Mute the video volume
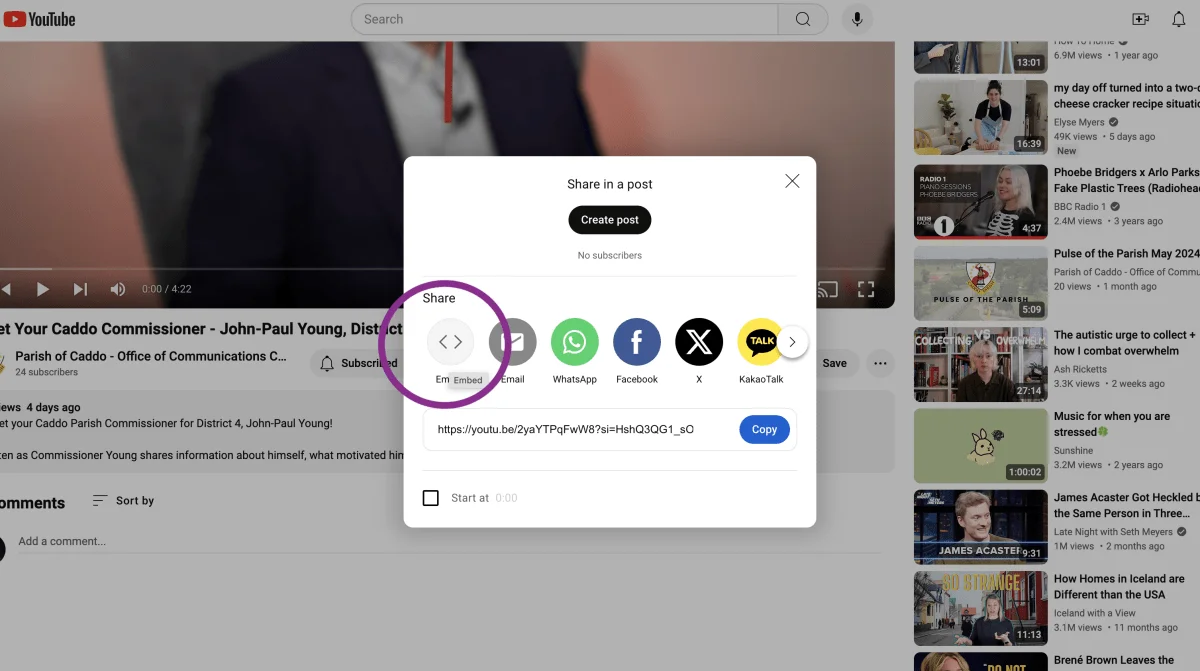 tap(118, 289)
